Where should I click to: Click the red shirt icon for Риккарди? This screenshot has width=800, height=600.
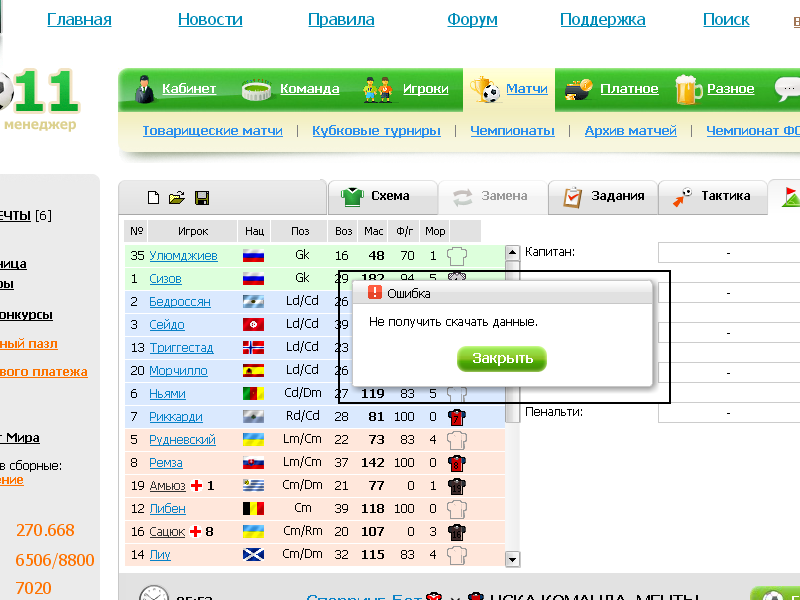[x=457, y=416]
